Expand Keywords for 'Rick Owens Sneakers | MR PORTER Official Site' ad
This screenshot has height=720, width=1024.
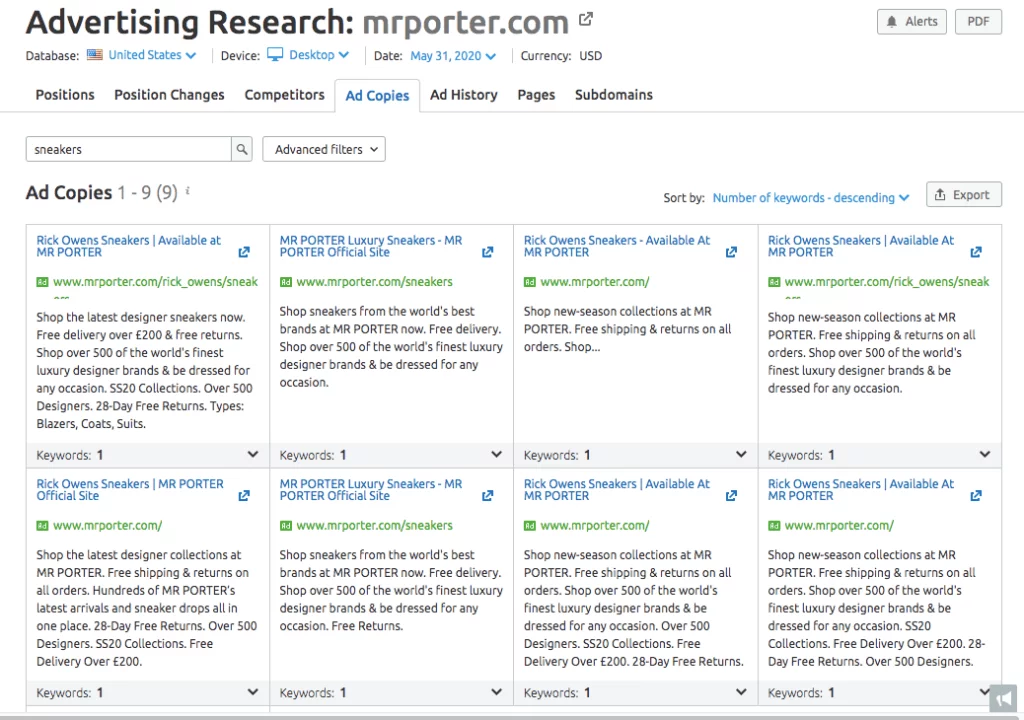[x=253, y=692]
